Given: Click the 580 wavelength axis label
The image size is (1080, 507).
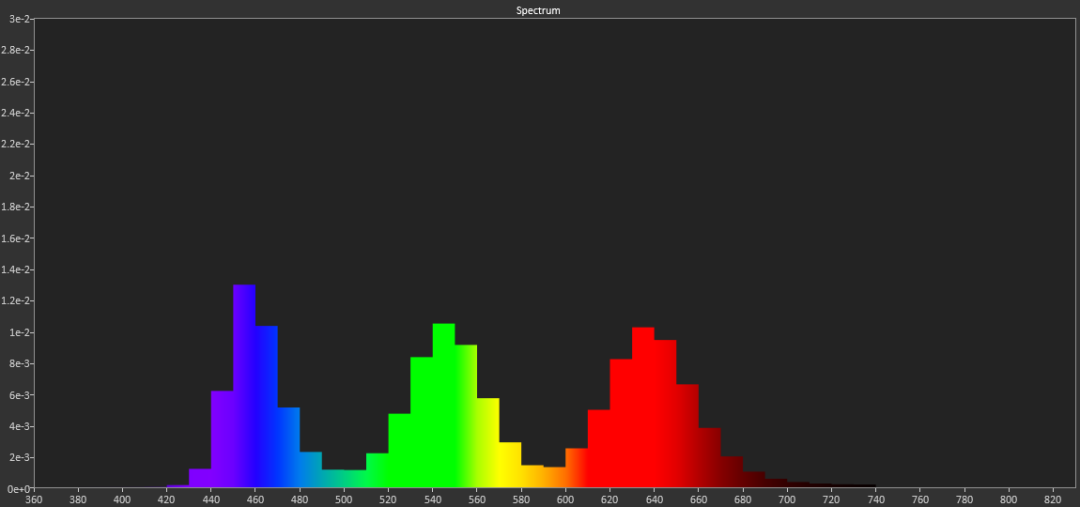Looking at the screenshot, I should [x=521, y=499].
